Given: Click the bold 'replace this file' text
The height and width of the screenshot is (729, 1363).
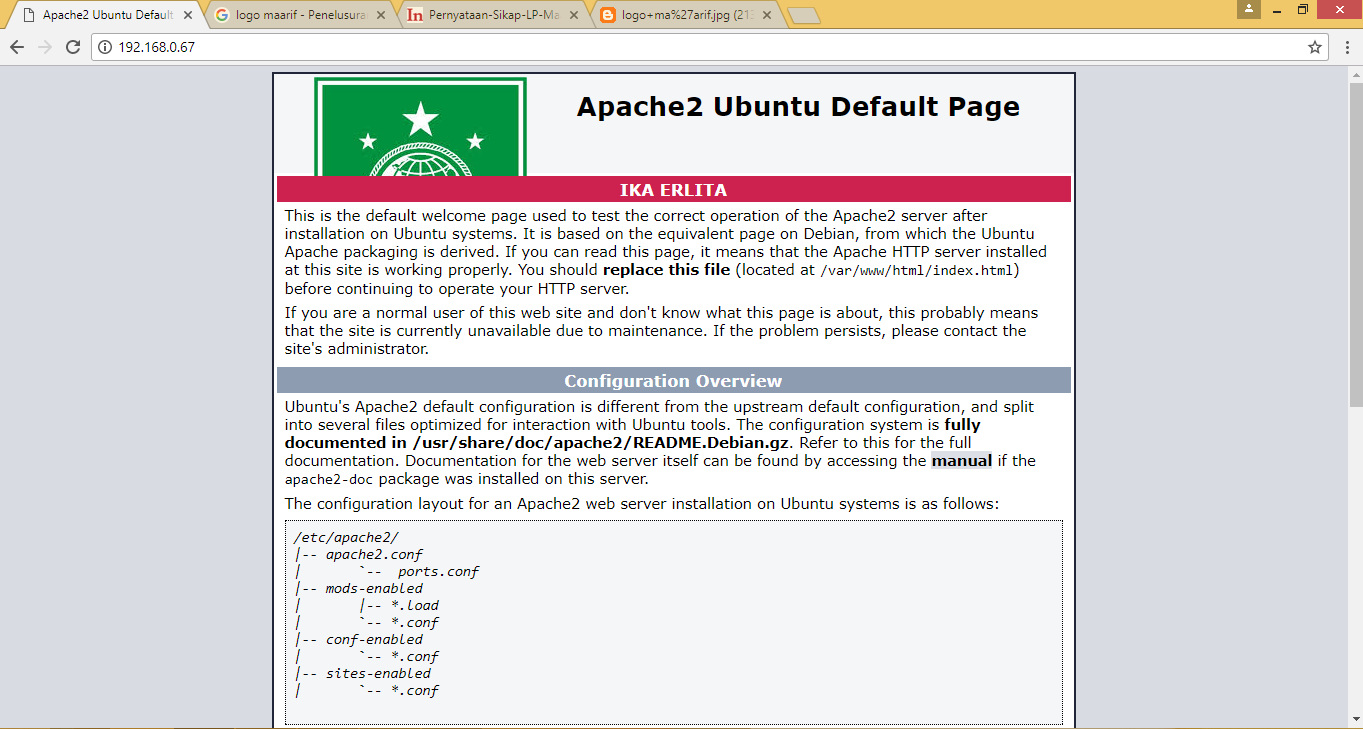Looking at the screenshot, I should coord(667,270).
